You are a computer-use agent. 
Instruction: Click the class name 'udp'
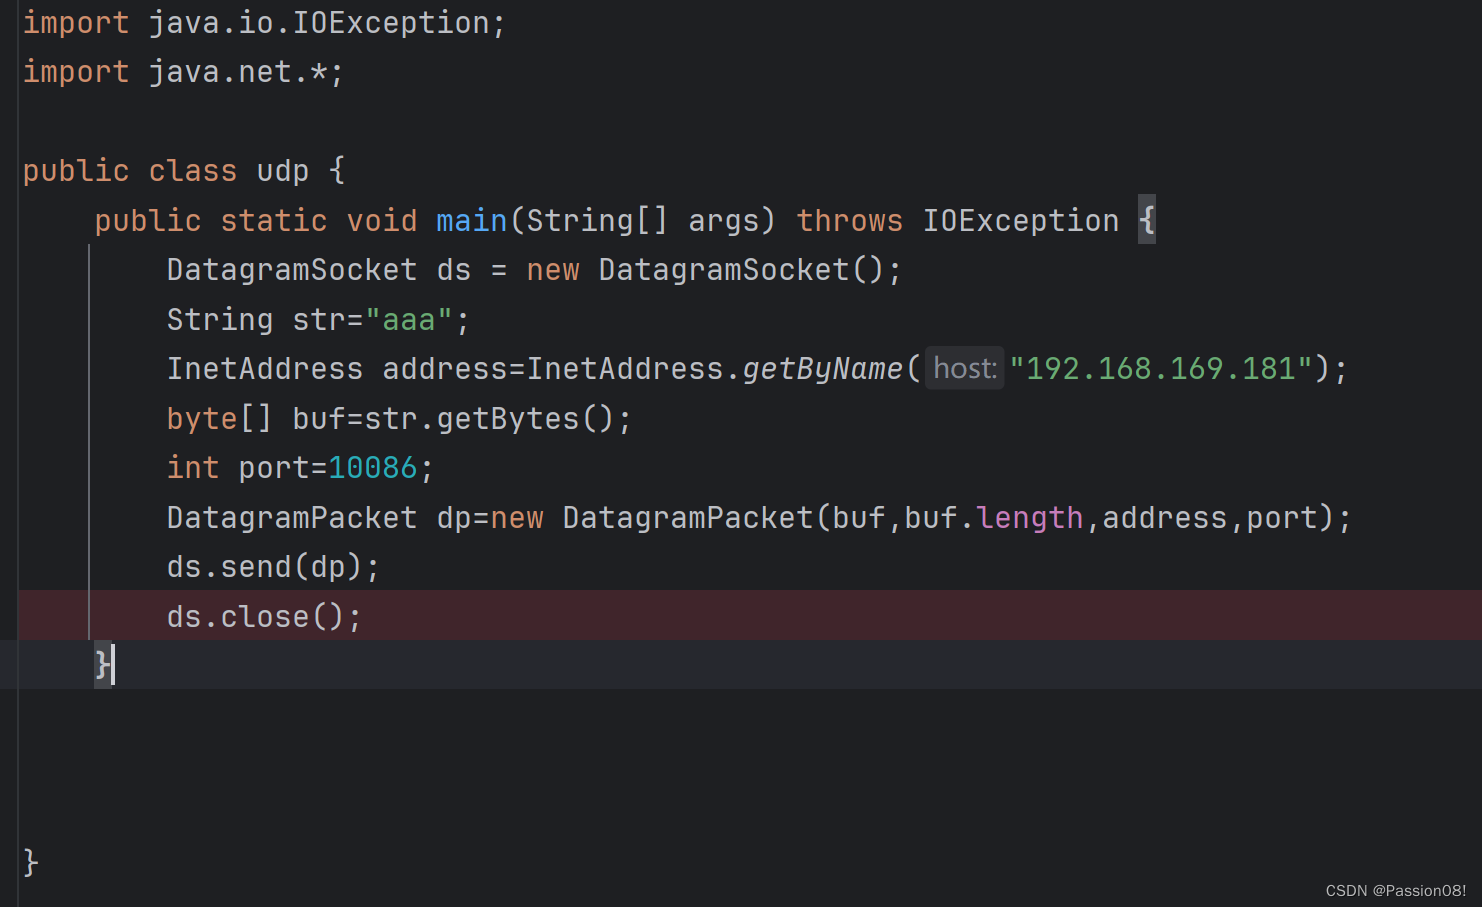(x=283, y=171)
